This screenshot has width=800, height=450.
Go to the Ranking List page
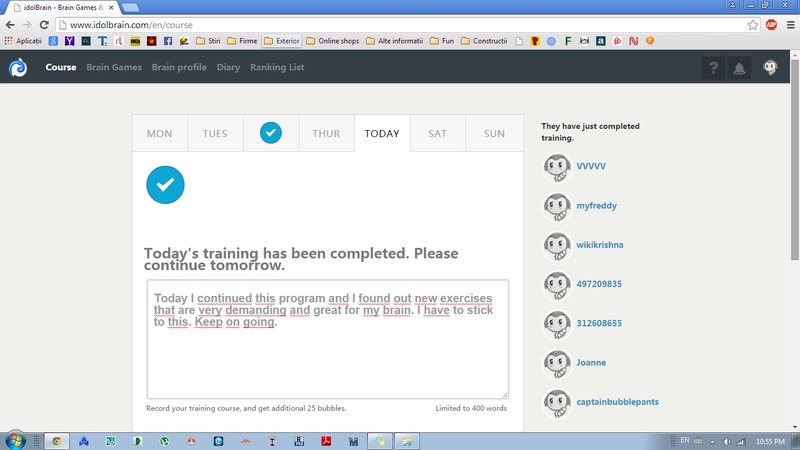(x=277, y=68)
